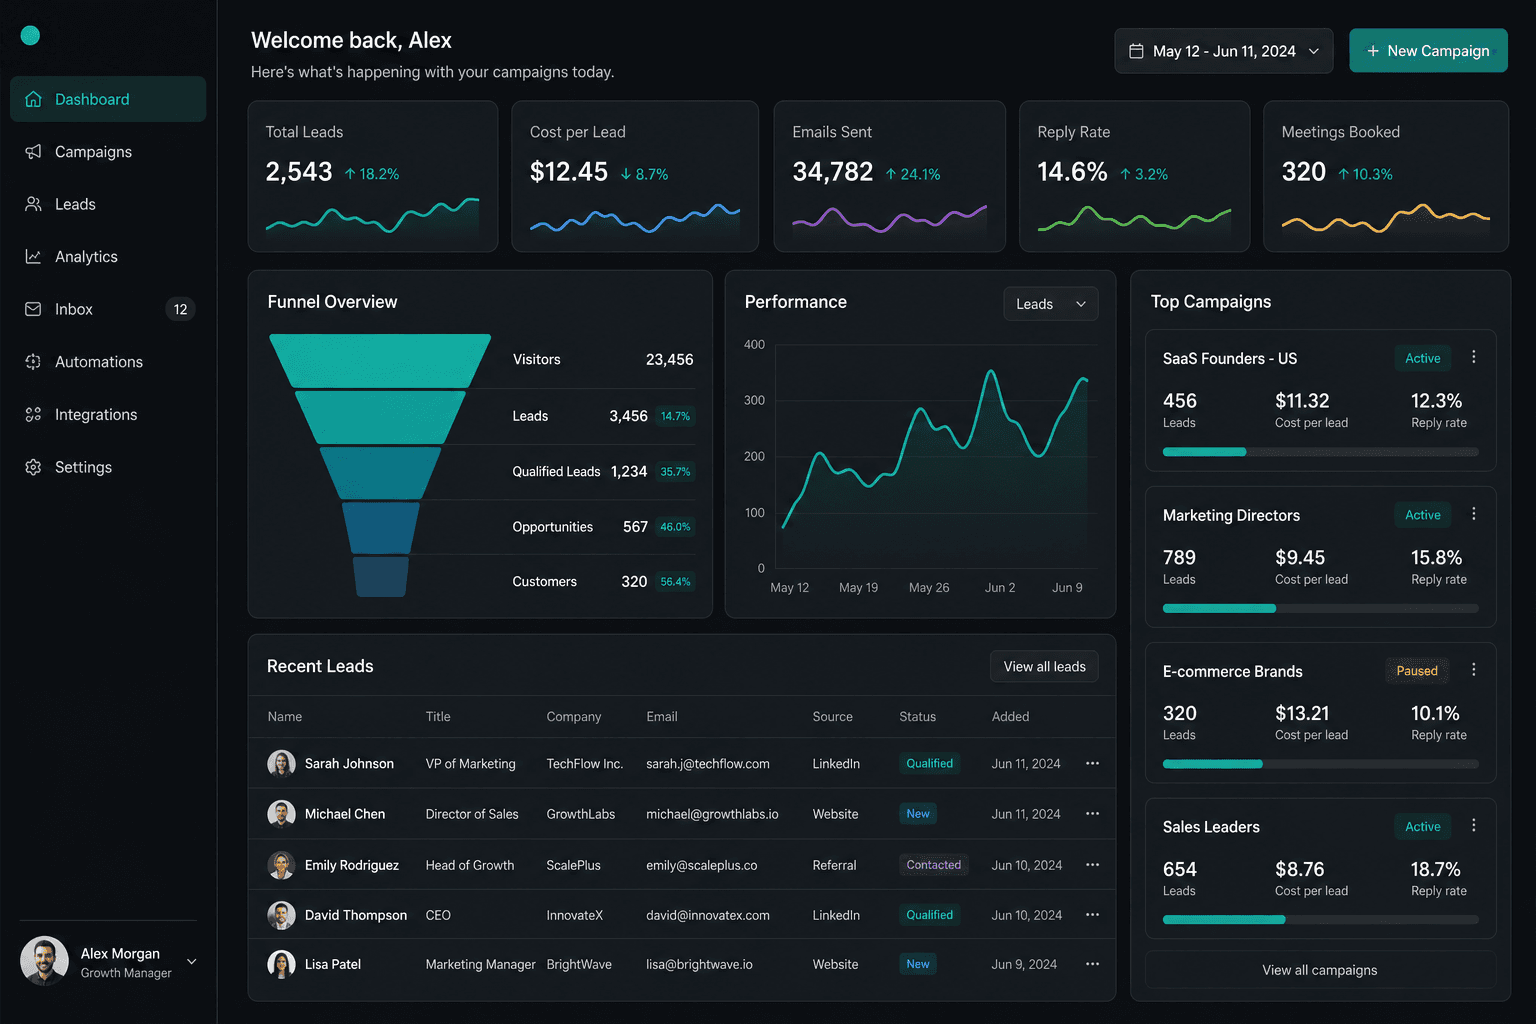Open options menu for E-commerce Brands campaign
This screenshot has width=1536, height=1024.
point(1473,670)
